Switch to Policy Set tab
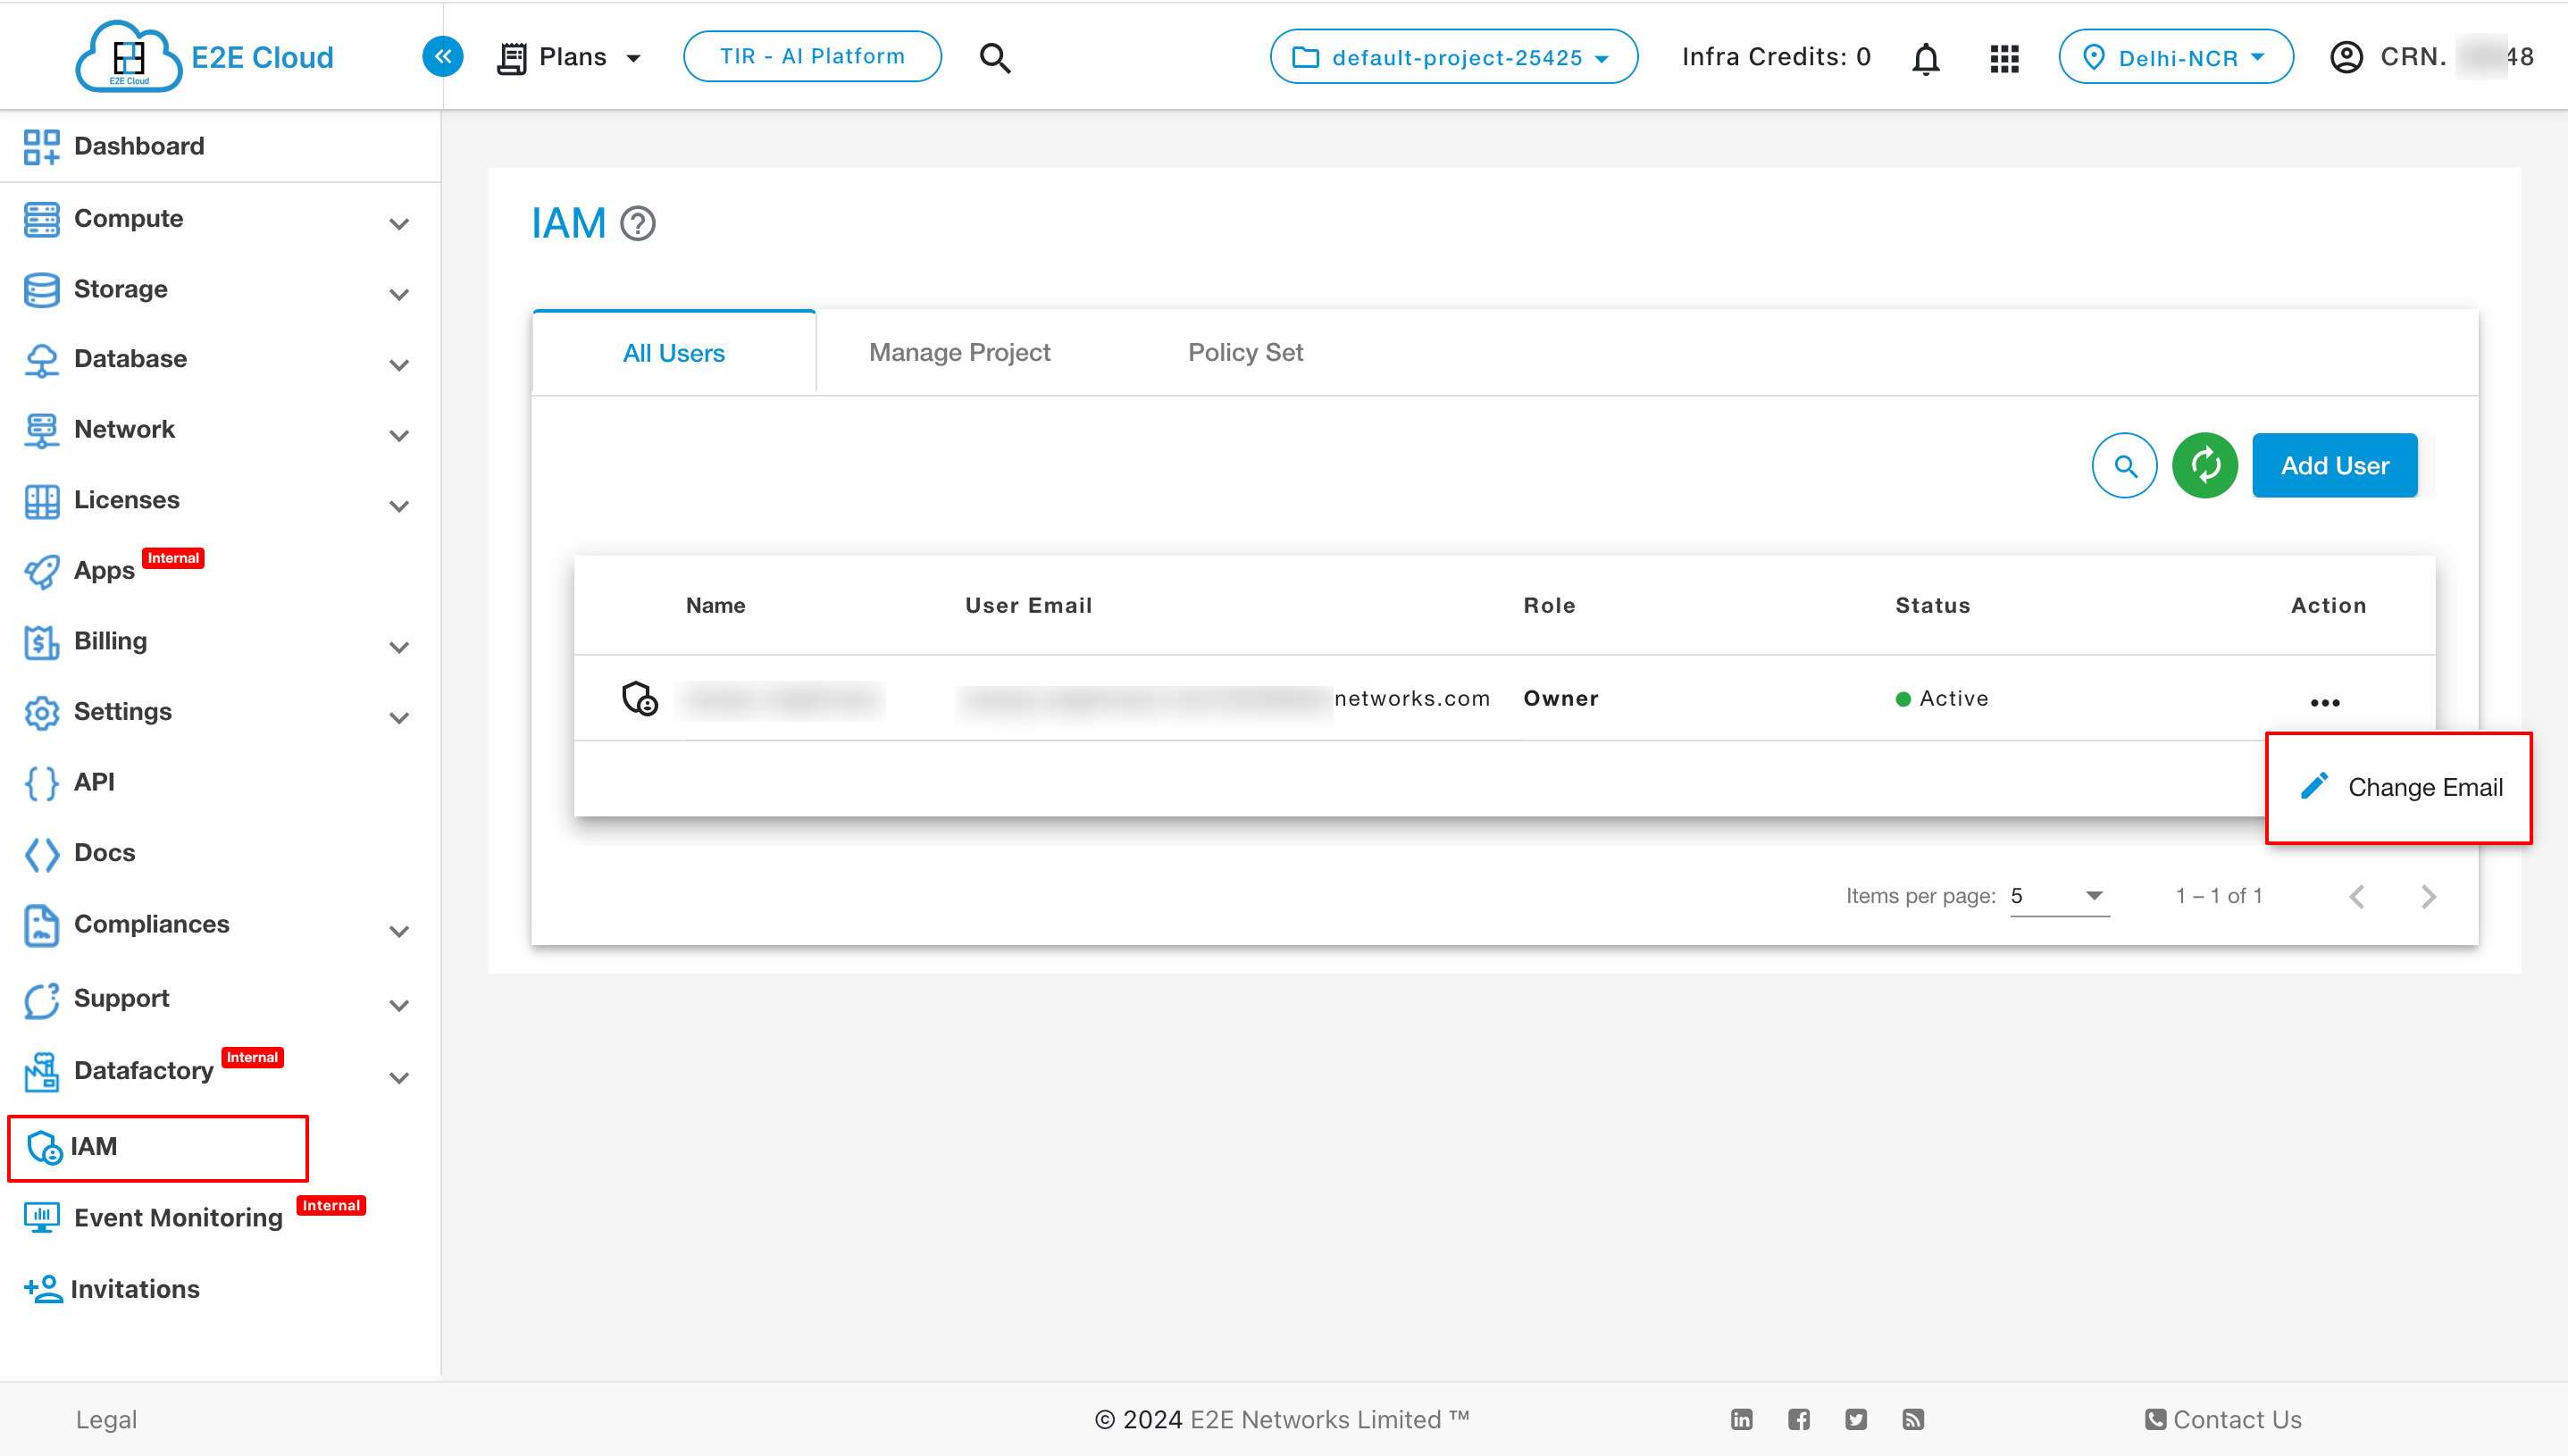 (x=1245, y=352)
